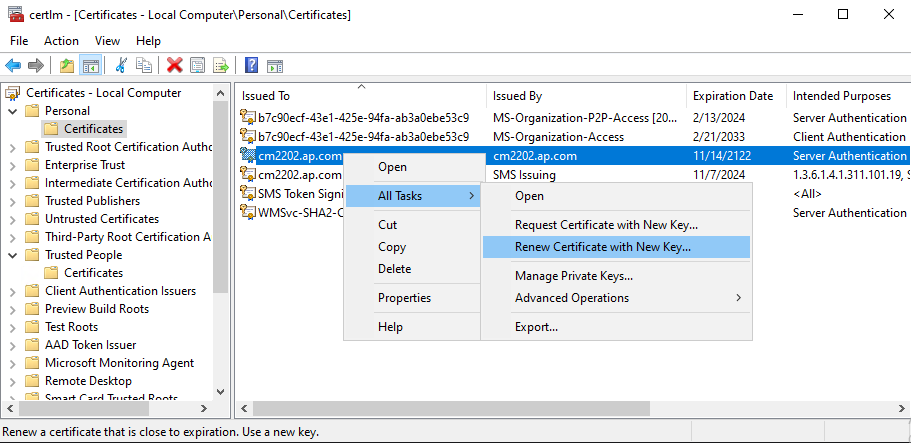Screen dimensions: 911x443
Task: Expand Client Authentication Issuers node
Action: pos(13,291)
